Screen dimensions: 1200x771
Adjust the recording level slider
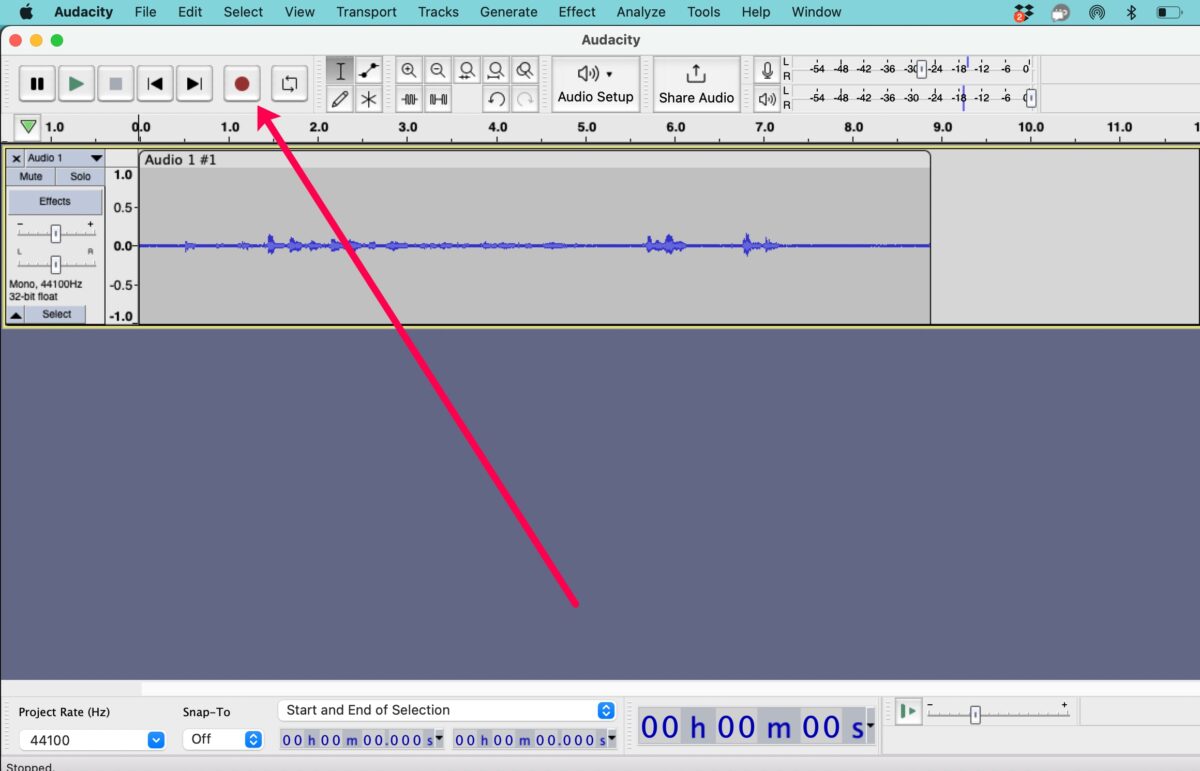[922, 69]
